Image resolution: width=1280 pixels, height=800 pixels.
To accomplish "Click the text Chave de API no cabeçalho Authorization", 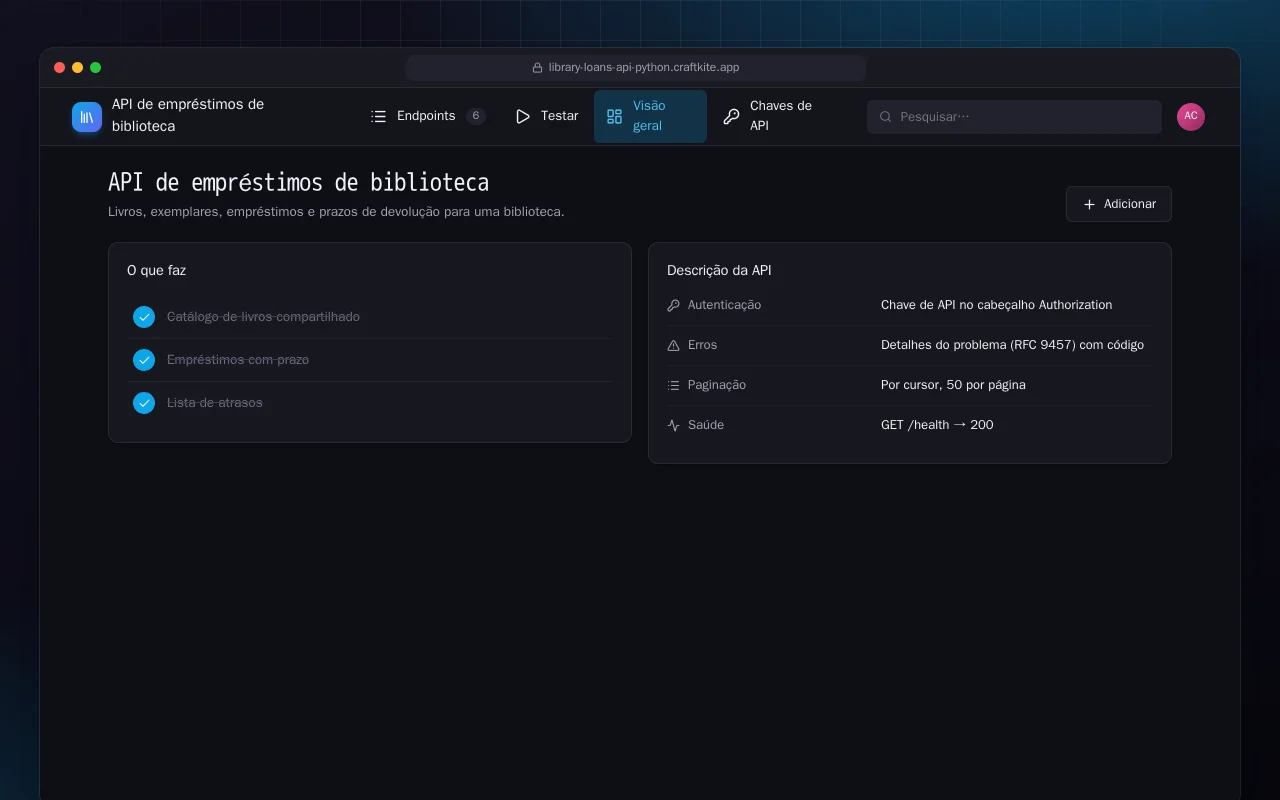I will tap(996, 305).
